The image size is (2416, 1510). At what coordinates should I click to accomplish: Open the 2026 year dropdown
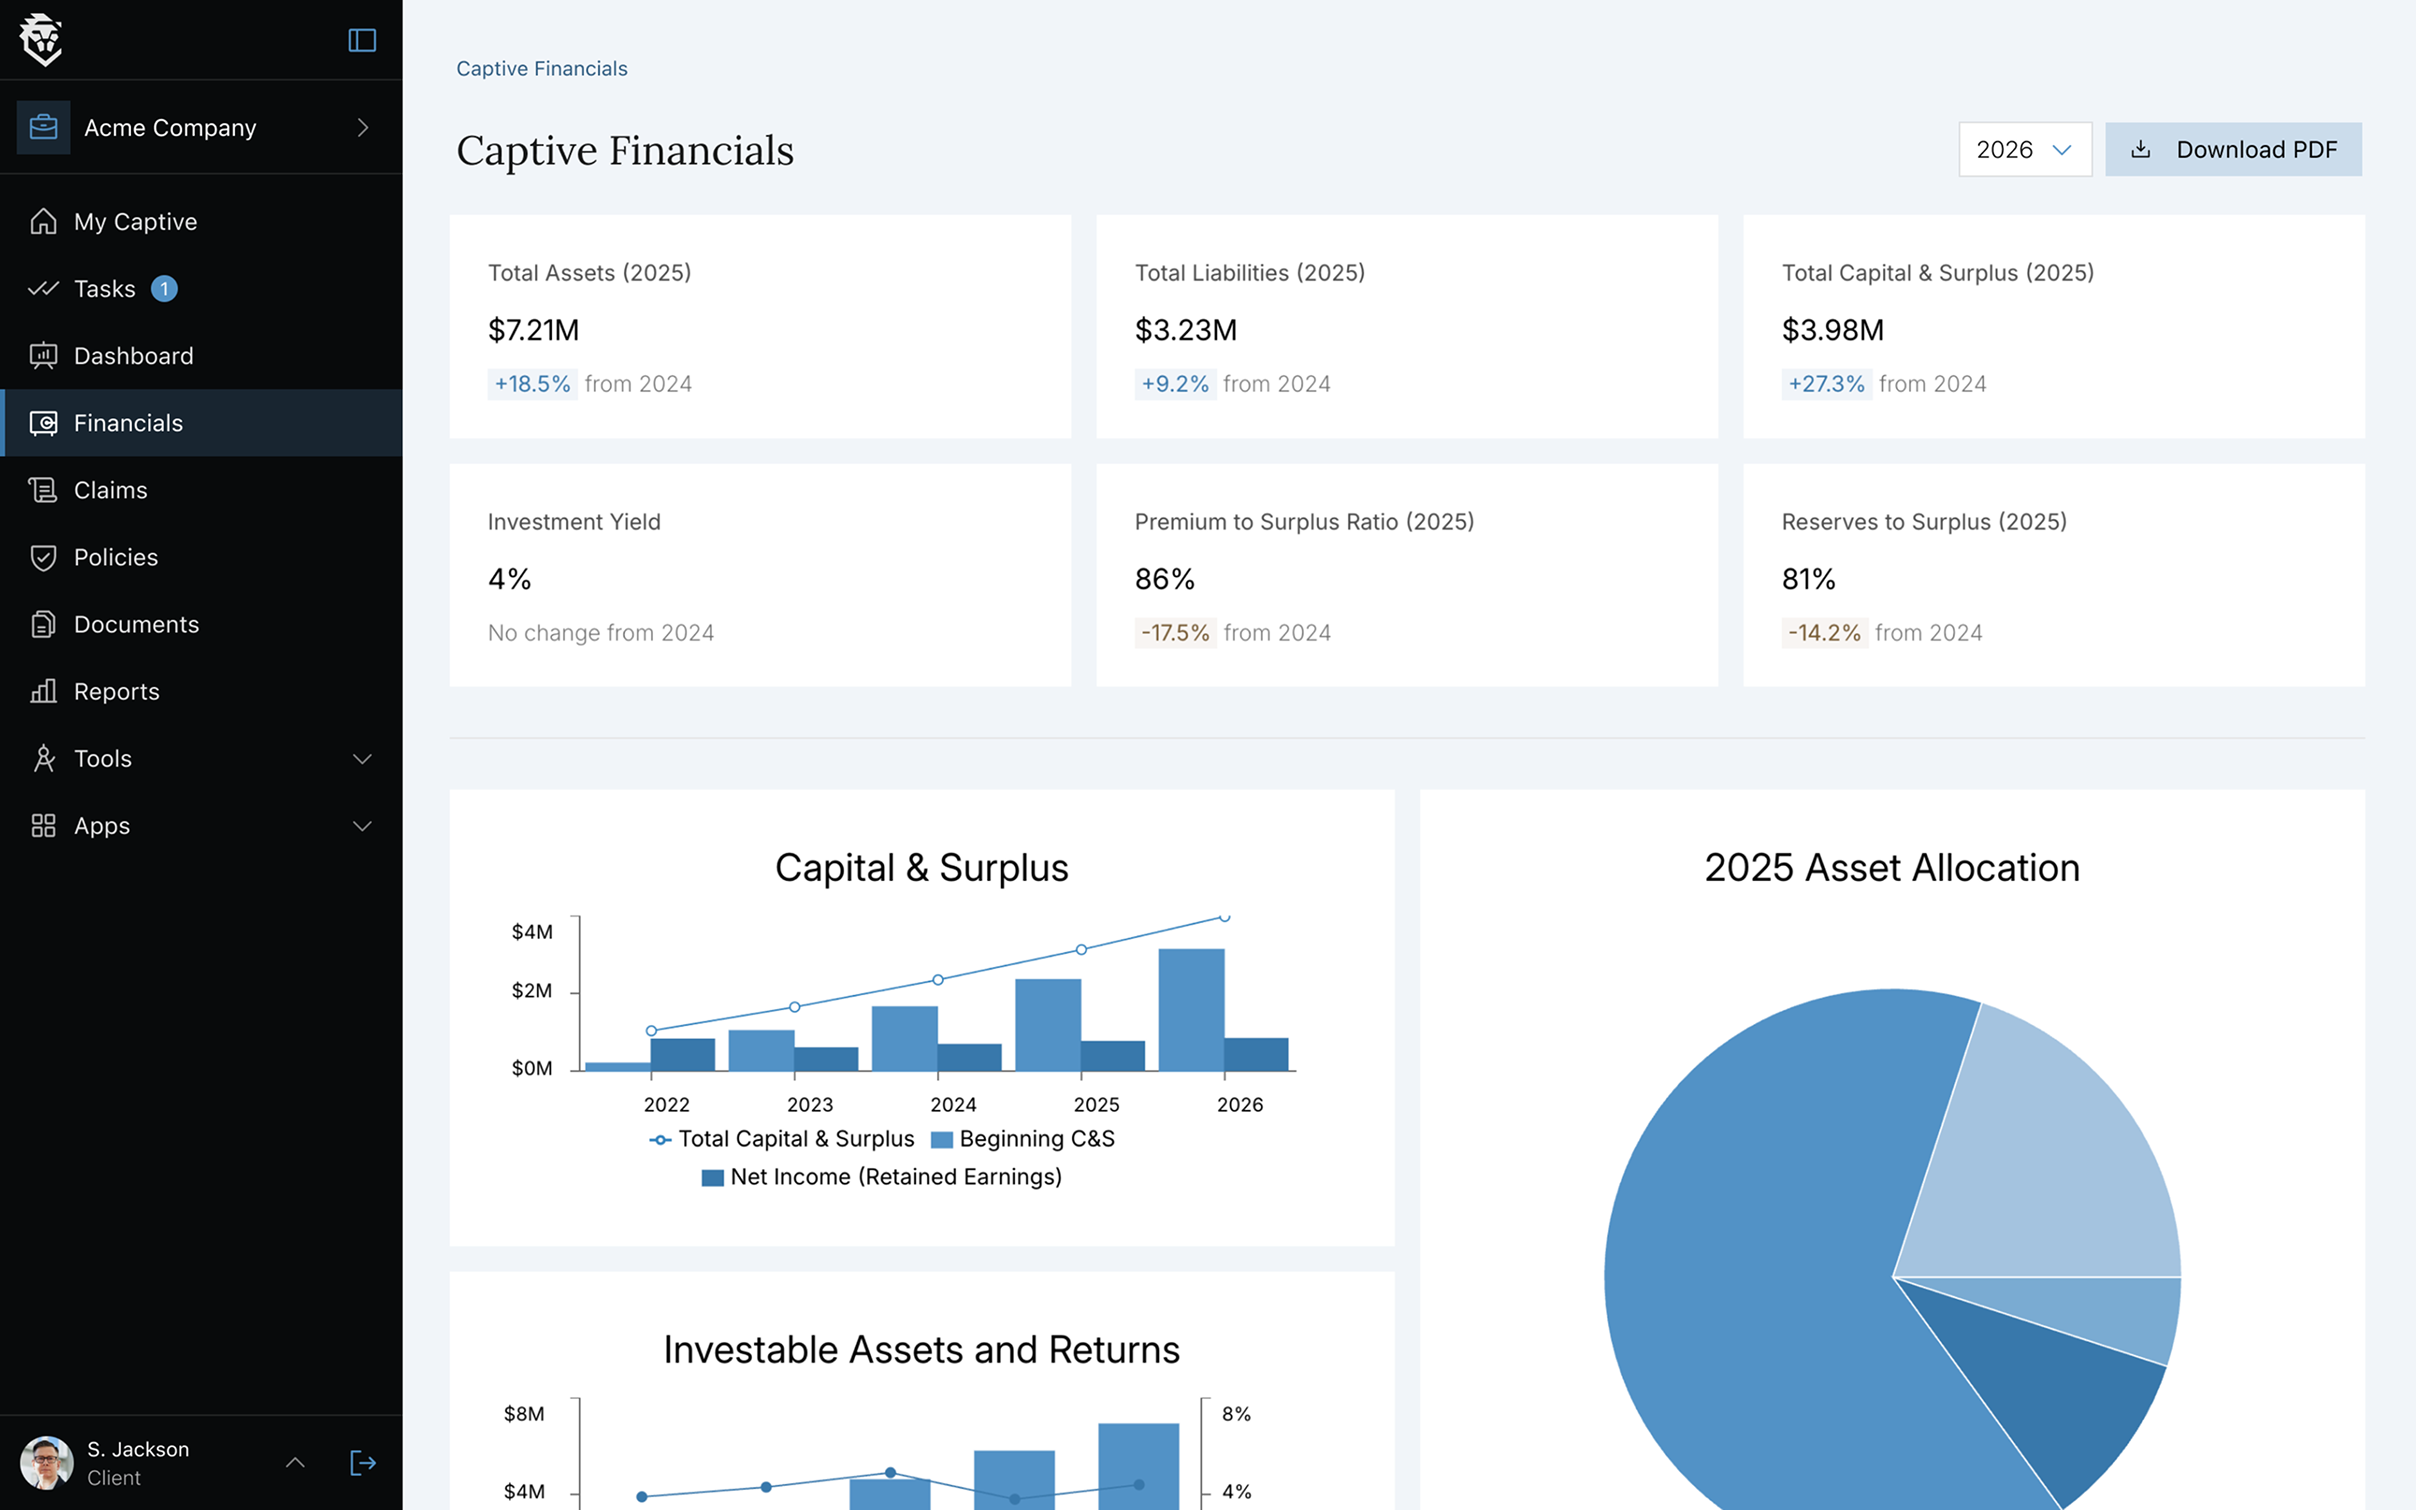coord(2024,149)
